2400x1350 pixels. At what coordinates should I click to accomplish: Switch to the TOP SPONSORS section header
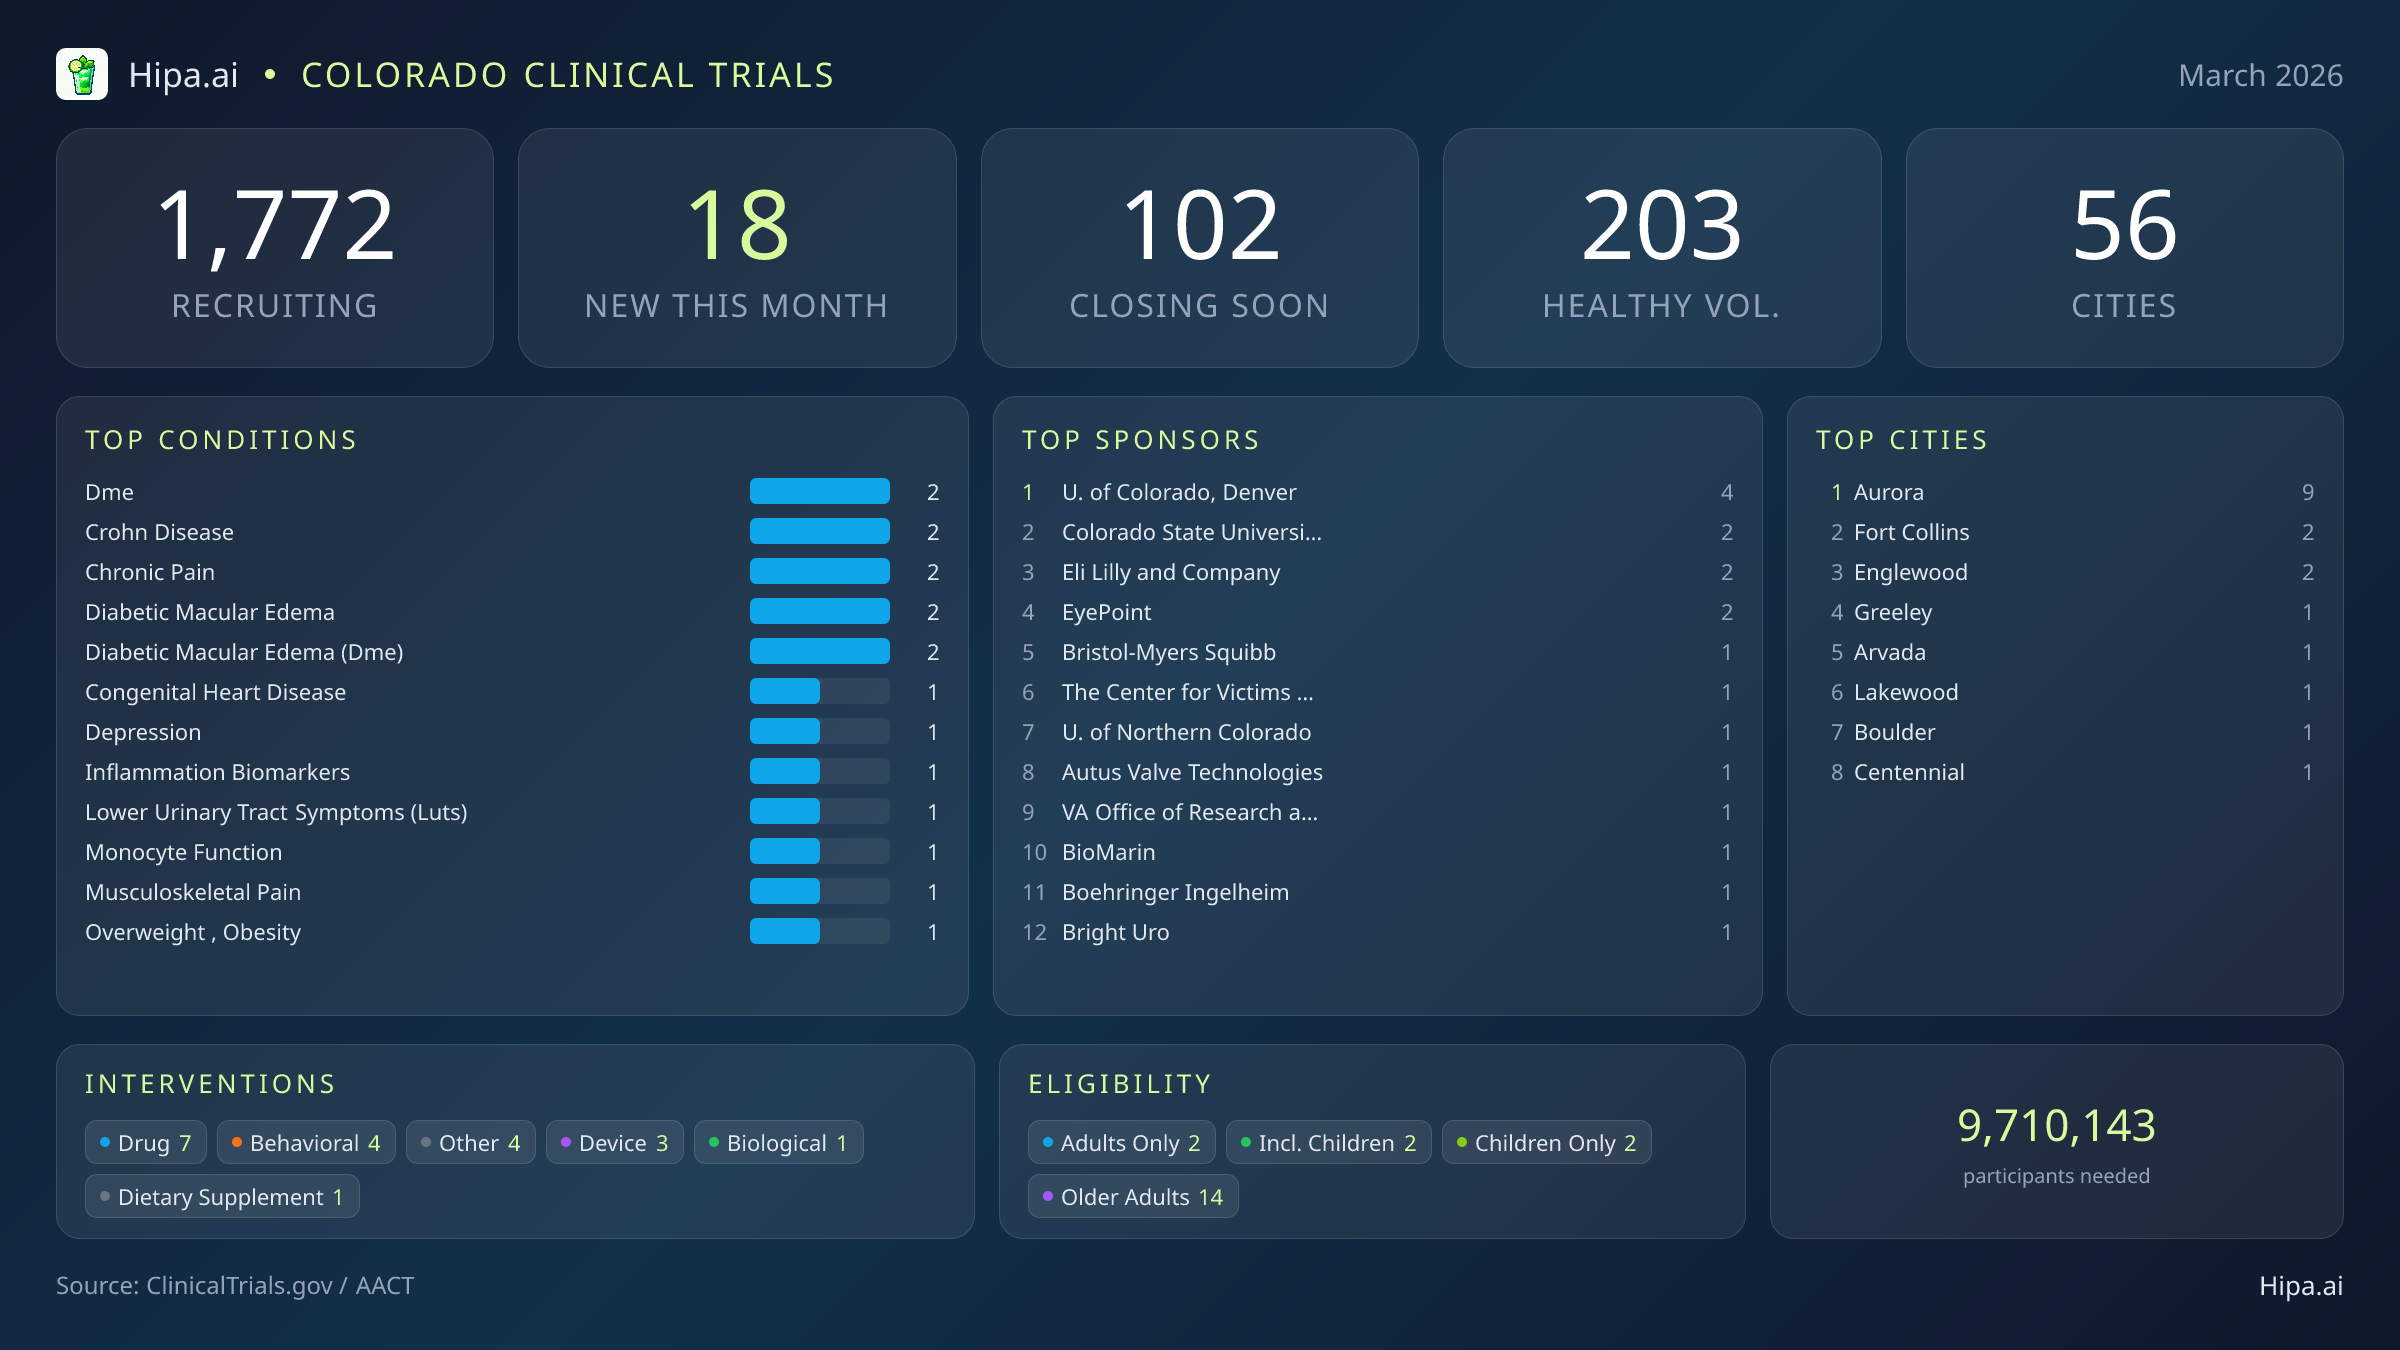pos(1141,439)
